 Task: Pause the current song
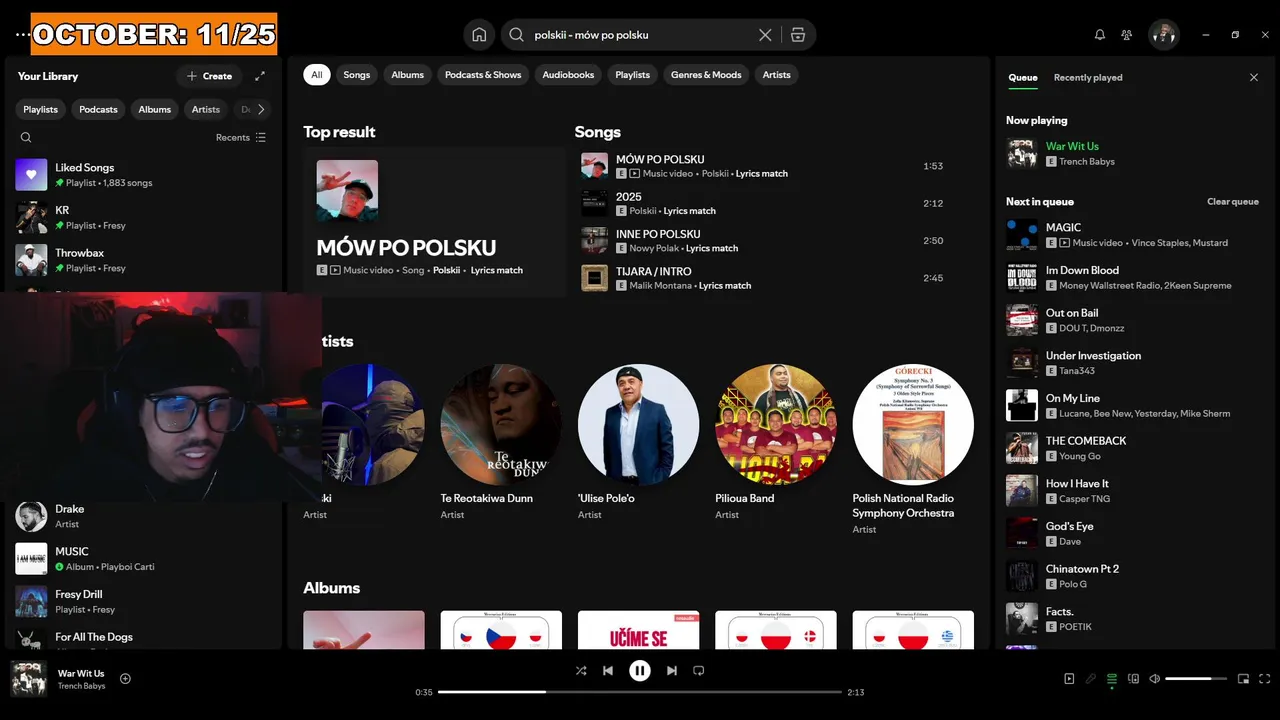pos(640,671)
